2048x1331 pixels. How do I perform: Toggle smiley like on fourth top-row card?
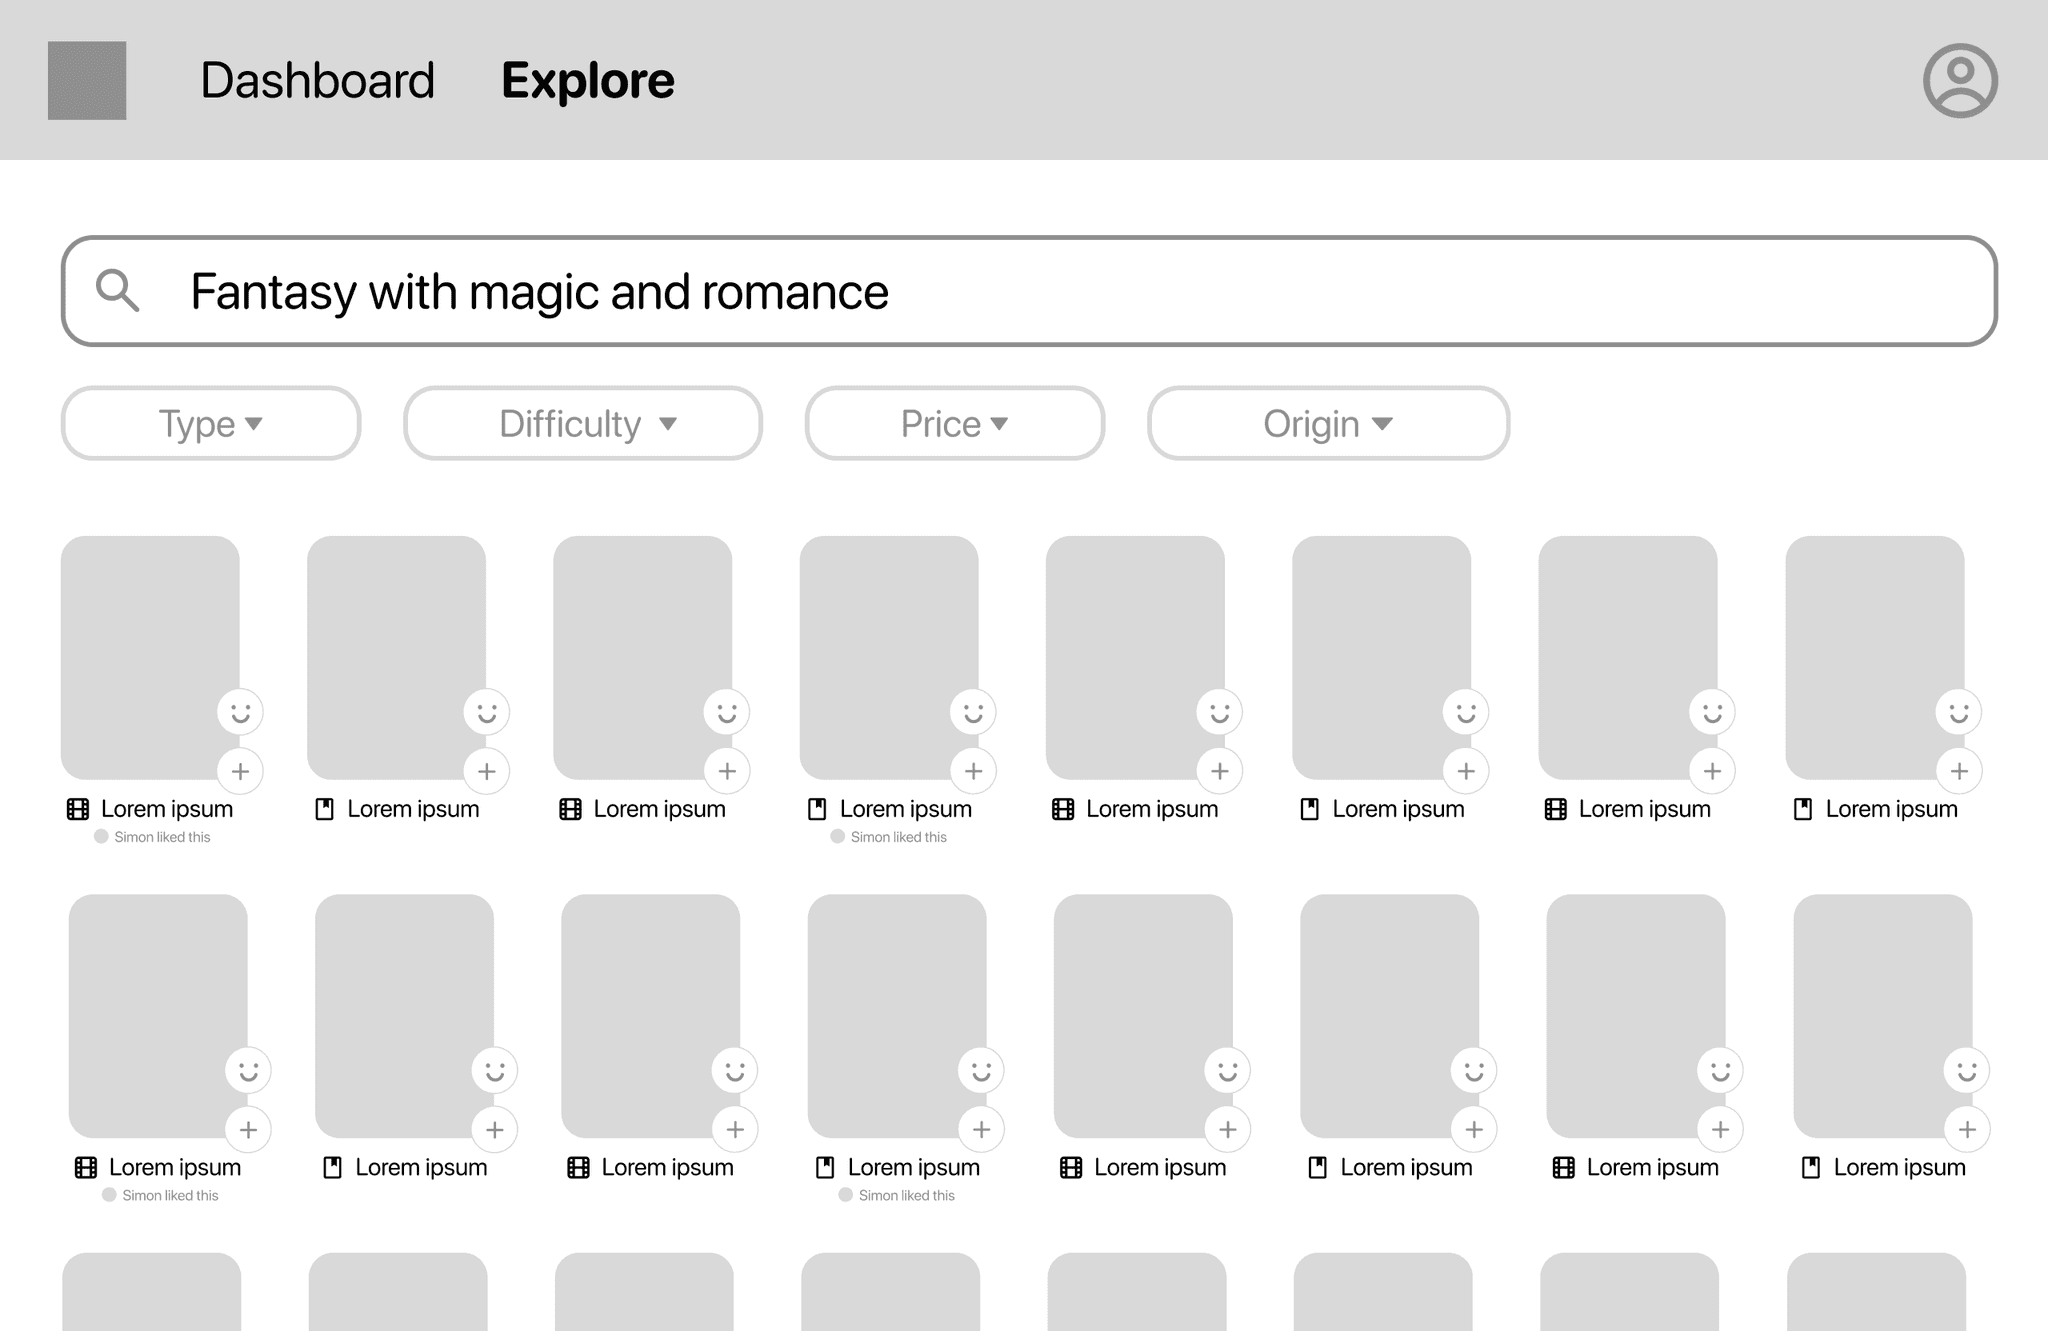[x=973, y=713]
